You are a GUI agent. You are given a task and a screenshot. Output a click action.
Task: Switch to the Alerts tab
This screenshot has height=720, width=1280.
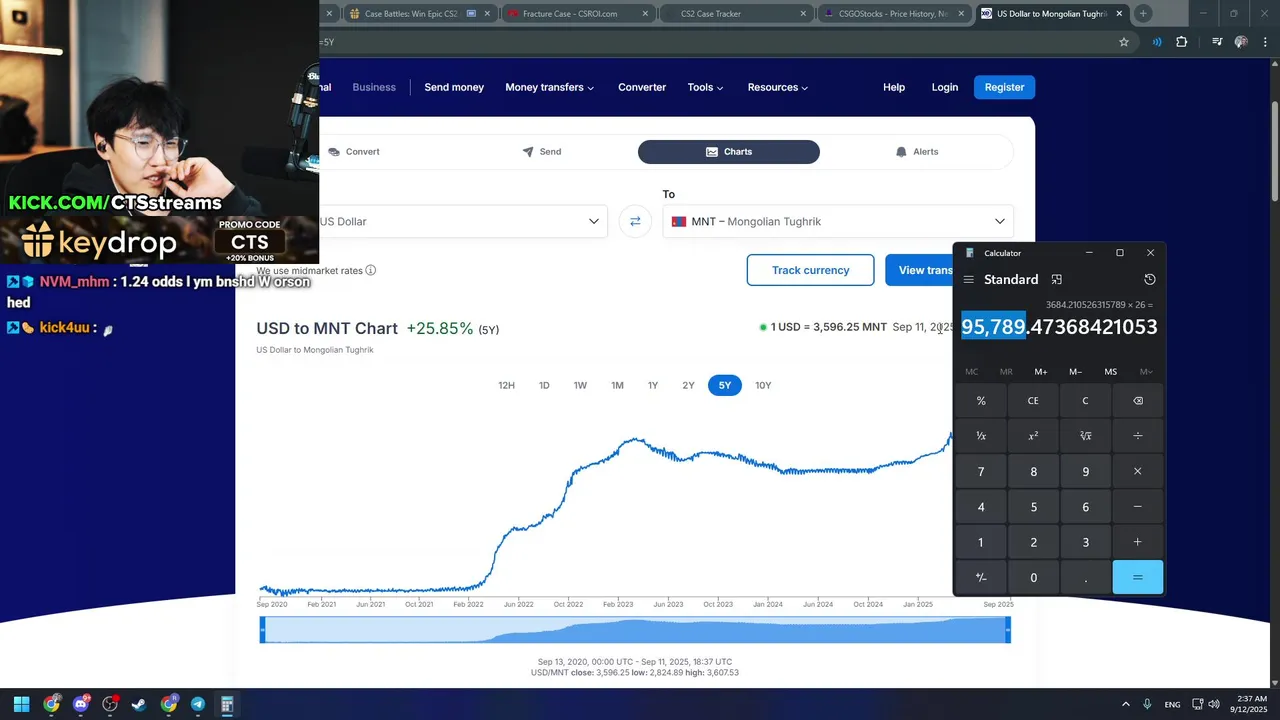[x=917, y=152]
